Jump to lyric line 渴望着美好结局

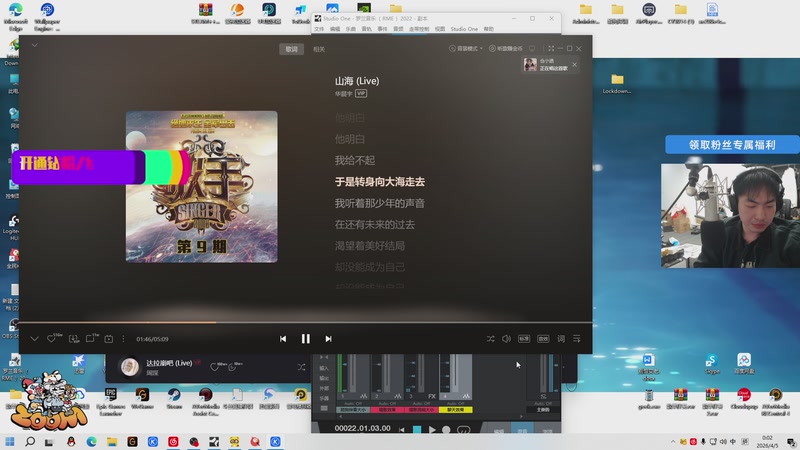coord(369,246)
